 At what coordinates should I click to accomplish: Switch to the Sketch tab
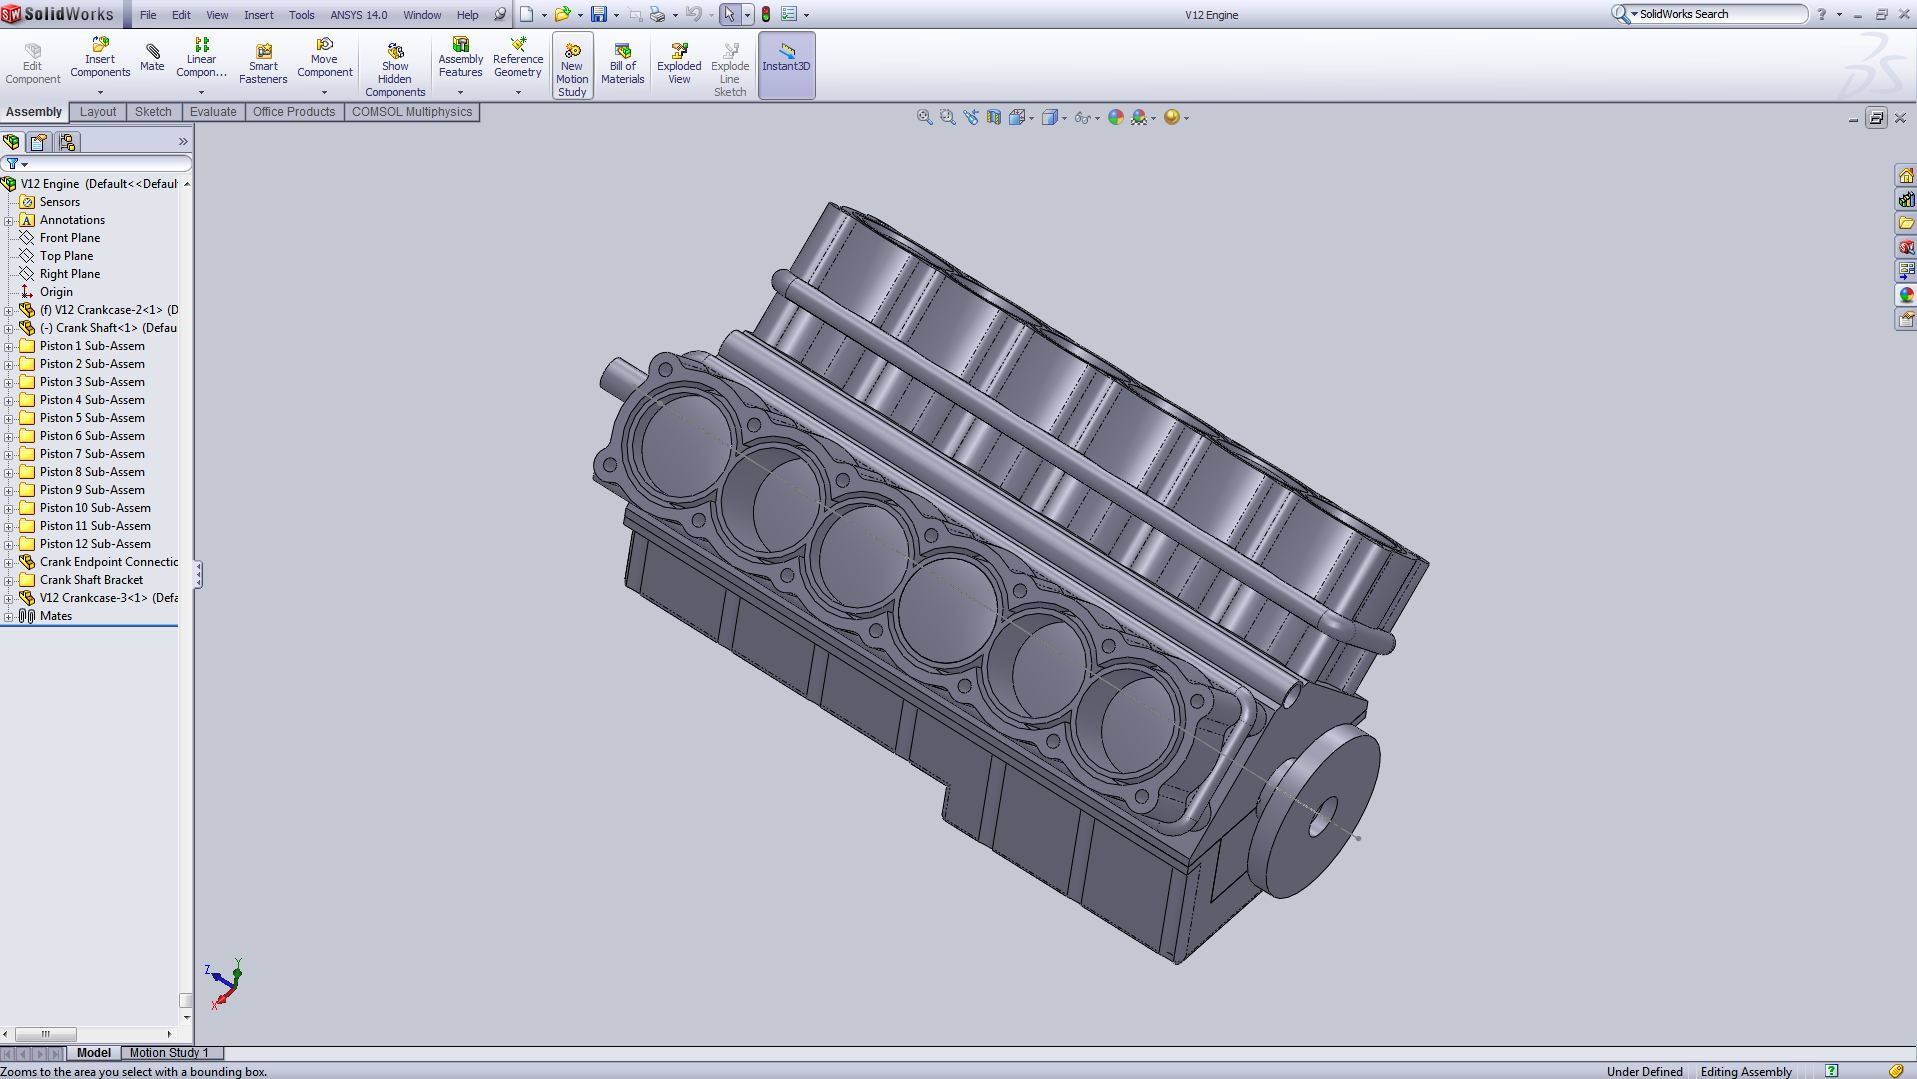(x=153, y=112)
